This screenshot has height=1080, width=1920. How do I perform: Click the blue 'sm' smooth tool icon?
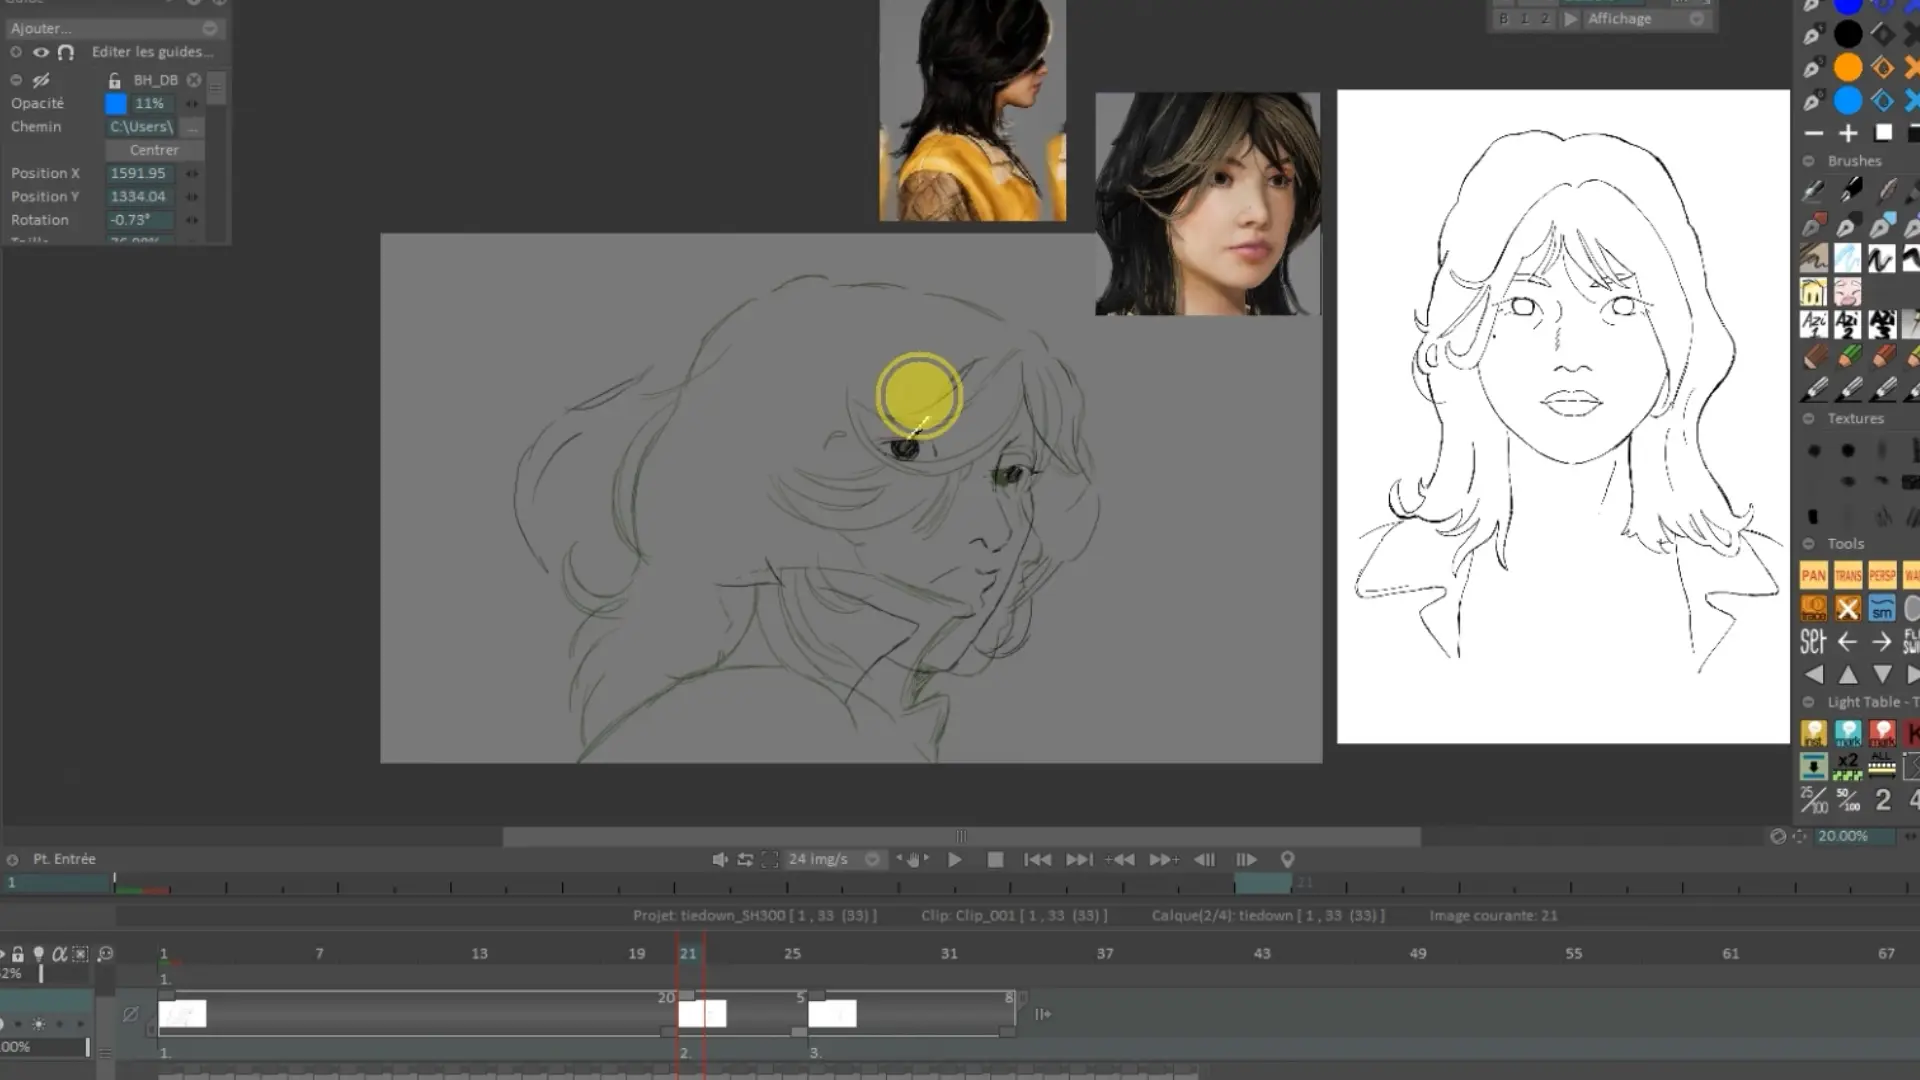coord(1881,609)
